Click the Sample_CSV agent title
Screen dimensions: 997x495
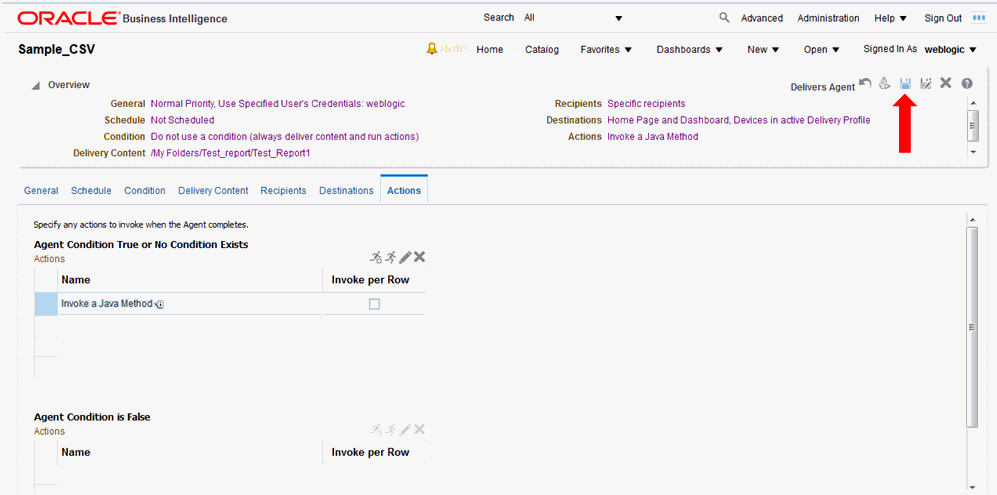pos(57,50)
